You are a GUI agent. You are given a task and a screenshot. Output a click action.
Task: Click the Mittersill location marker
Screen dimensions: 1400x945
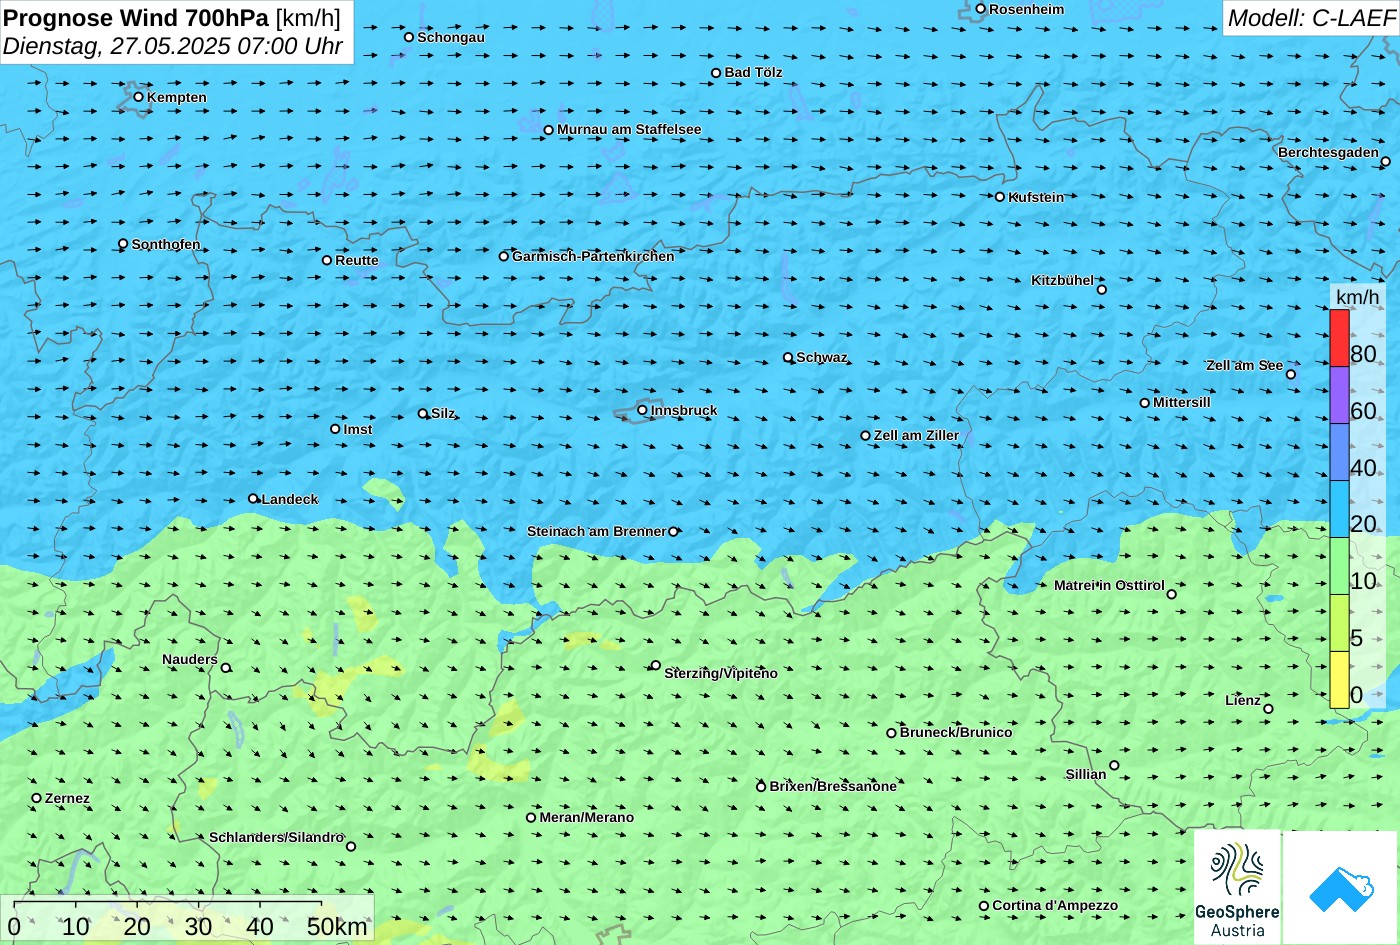pos(1144,403)
